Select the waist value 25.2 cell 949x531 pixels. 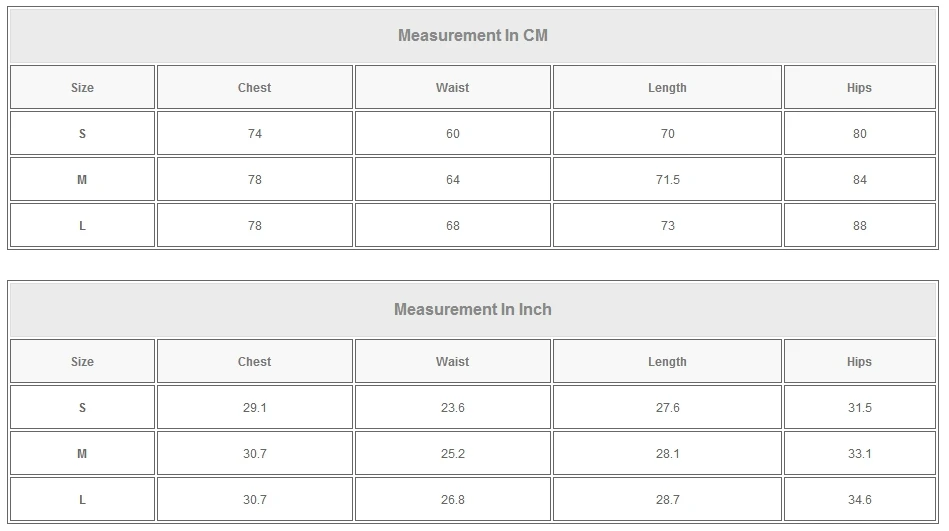(x=452, y=454)
